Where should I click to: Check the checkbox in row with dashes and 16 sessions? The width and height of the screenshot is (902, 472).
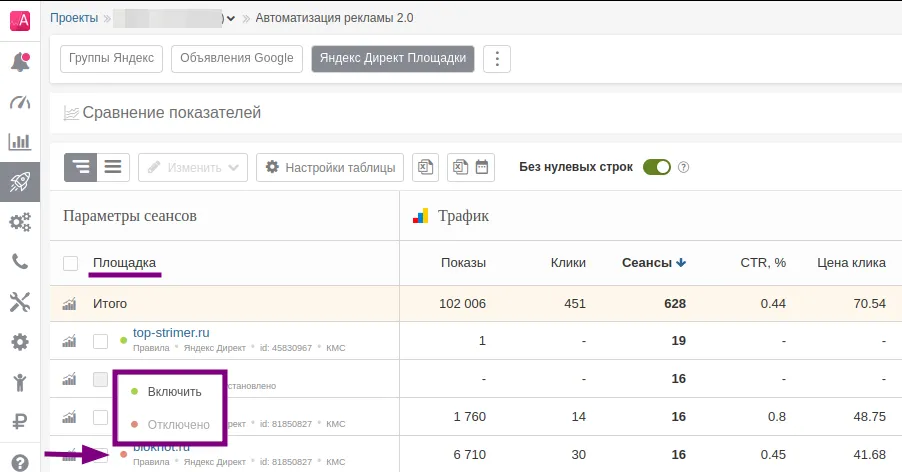click(x=101, y=379)
